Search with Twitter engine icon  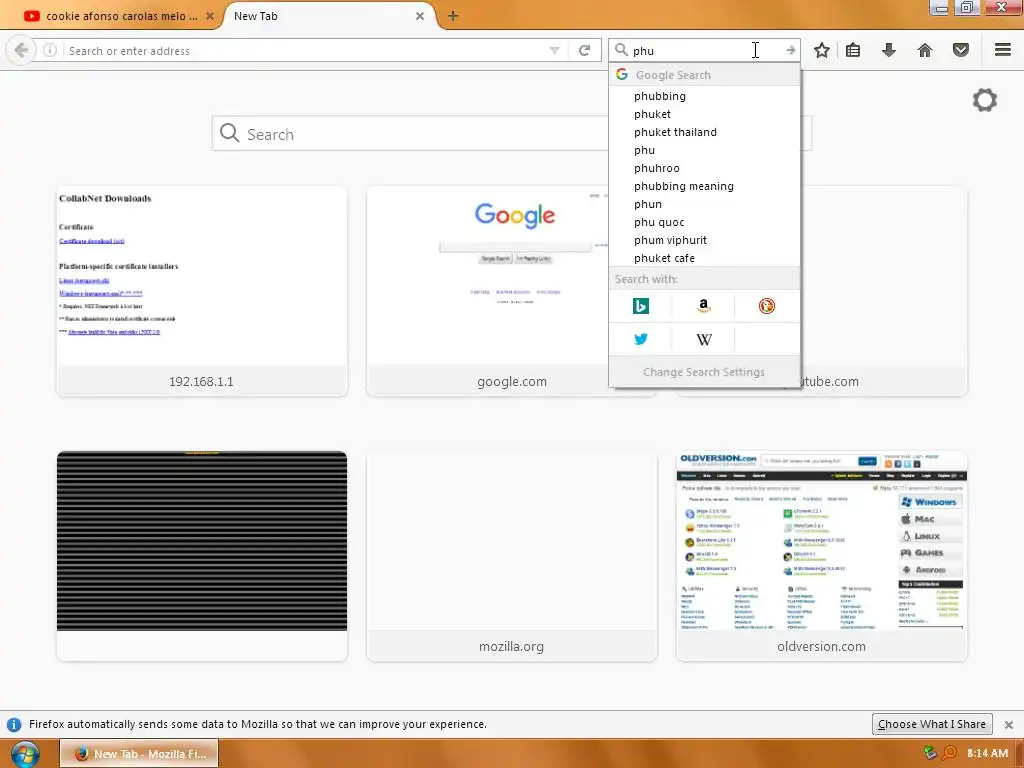click(641, 339)
